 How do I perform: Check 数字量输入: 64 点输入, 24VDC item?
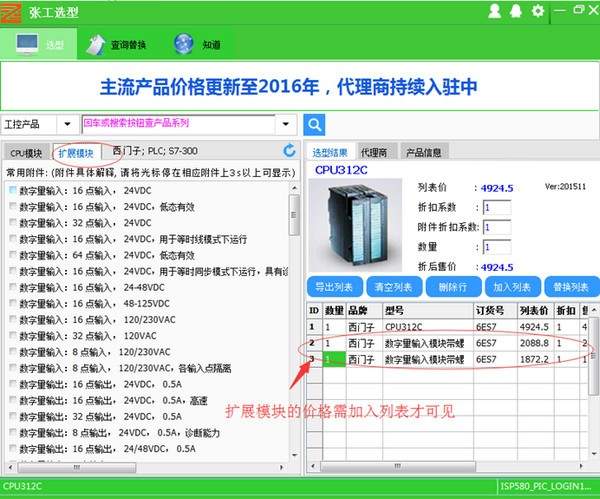coord(13,255)
